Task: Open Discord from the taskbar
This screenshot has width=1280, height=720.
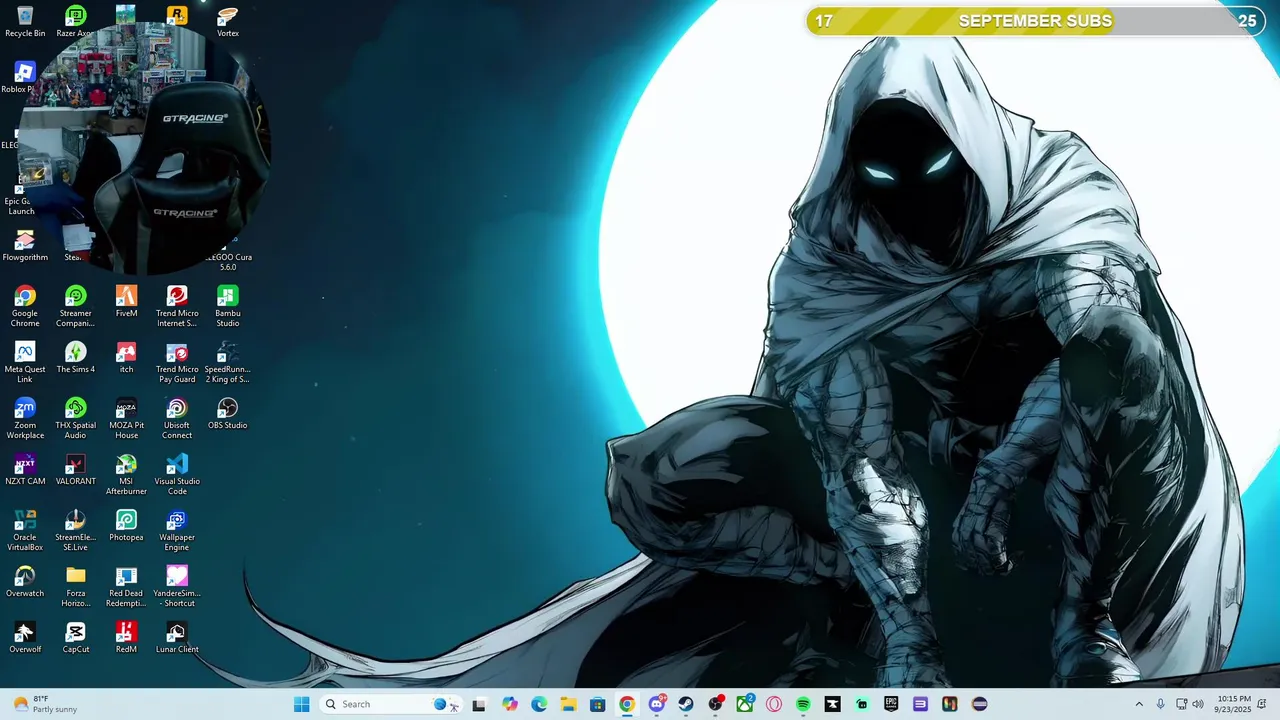Action: click(657, 704)
